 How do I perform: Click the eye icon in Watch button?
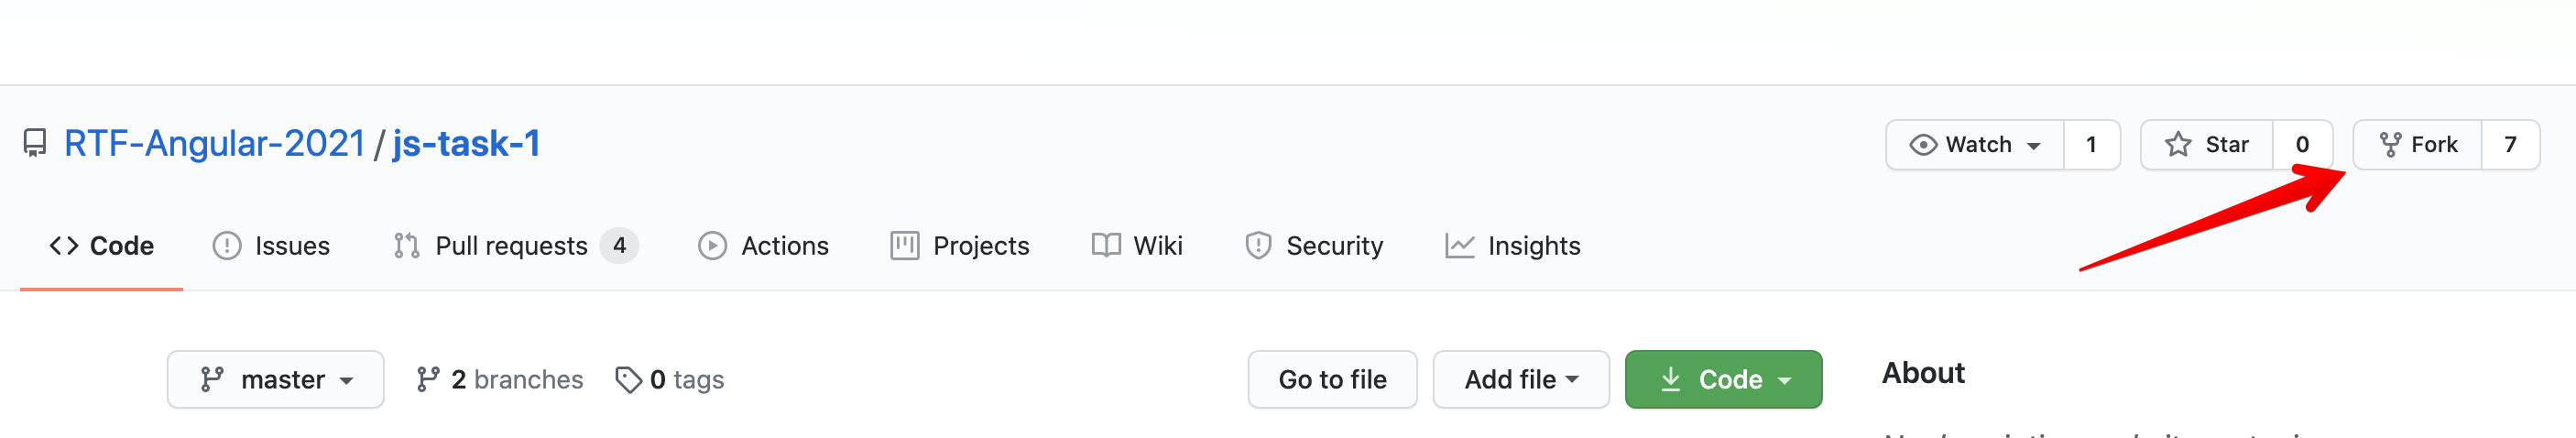point(1922,145)
